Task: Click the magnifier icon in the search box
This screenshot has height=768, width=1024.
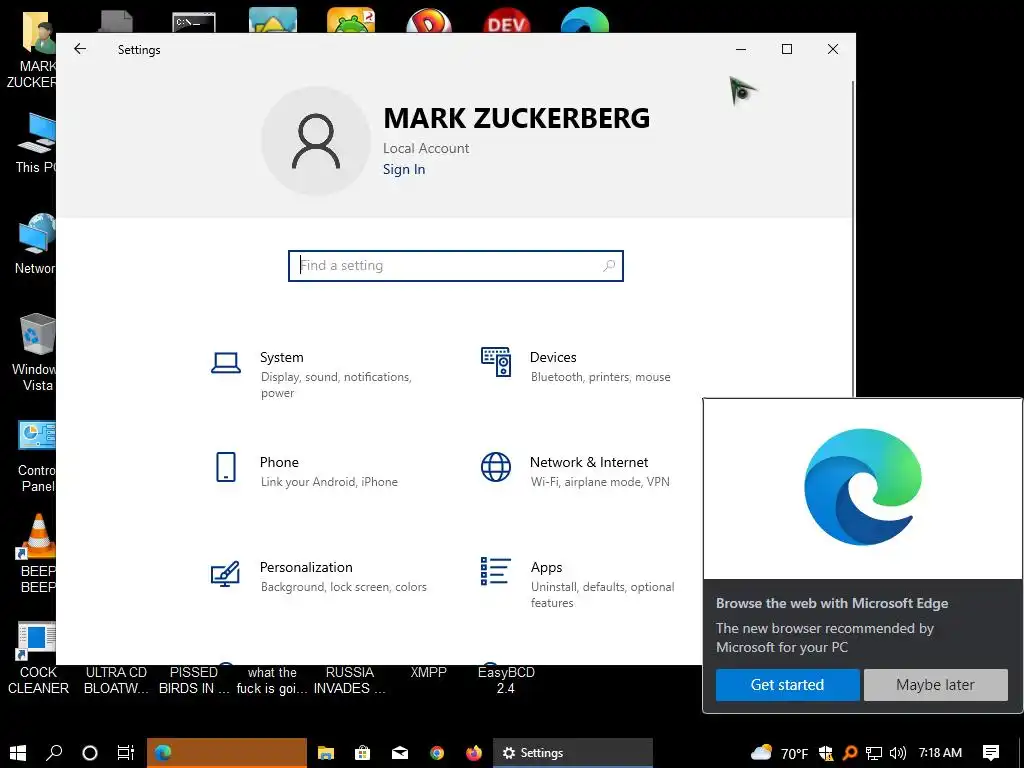Action: [609, 265]
